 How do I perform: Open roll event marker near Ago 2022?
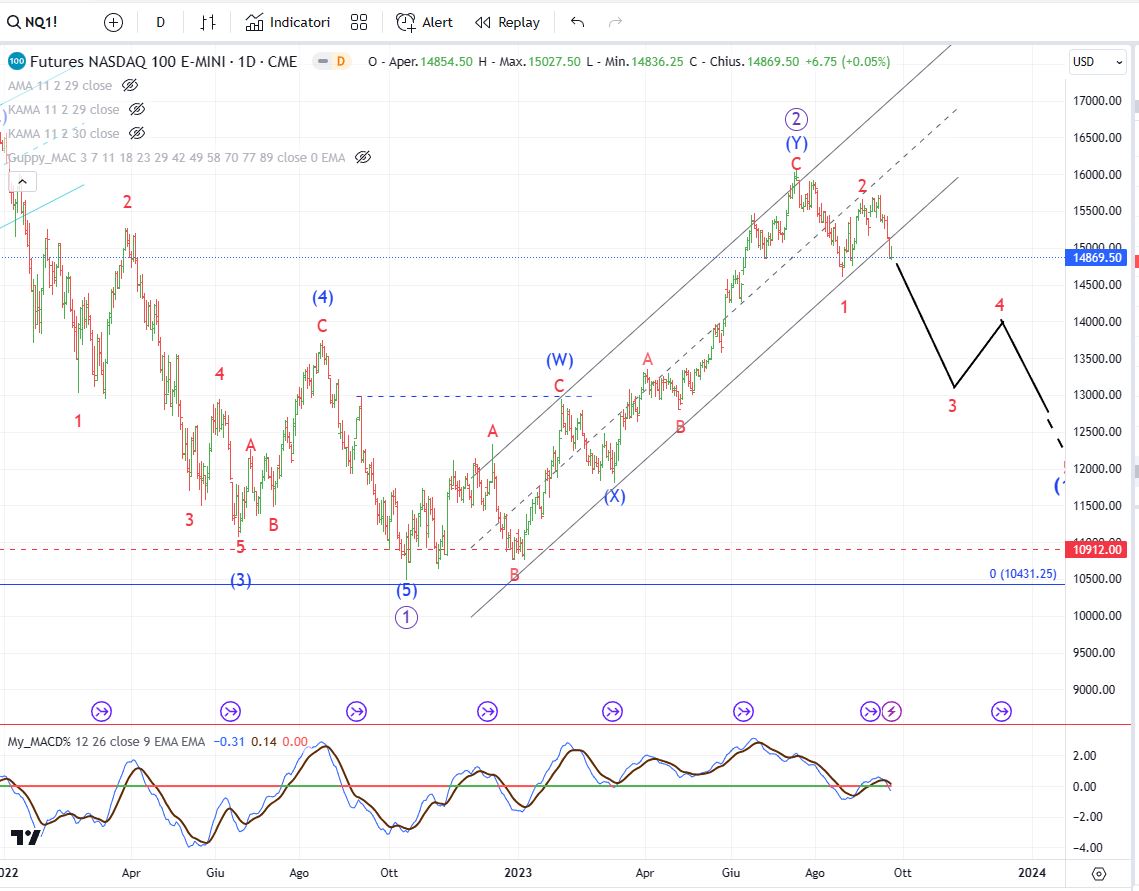pos(356,712)
